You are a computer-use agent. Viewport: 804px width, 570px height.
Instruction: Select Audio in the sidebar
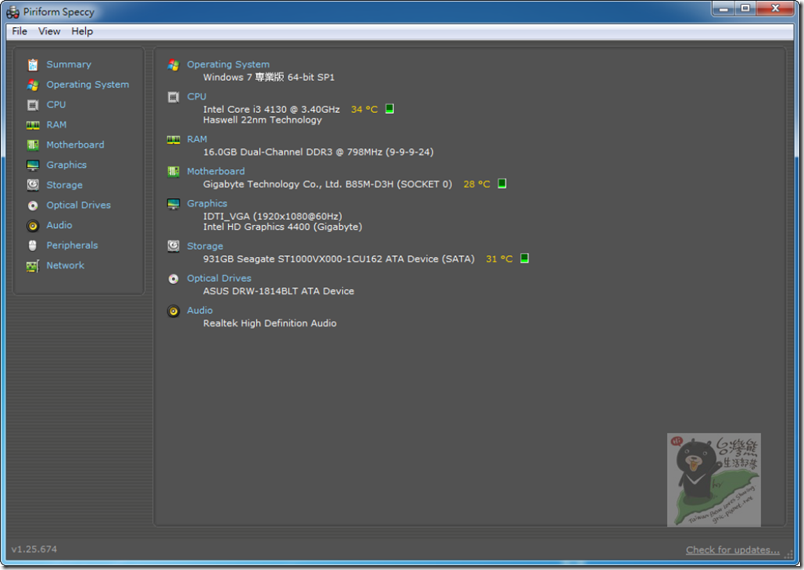click(59, 225)
